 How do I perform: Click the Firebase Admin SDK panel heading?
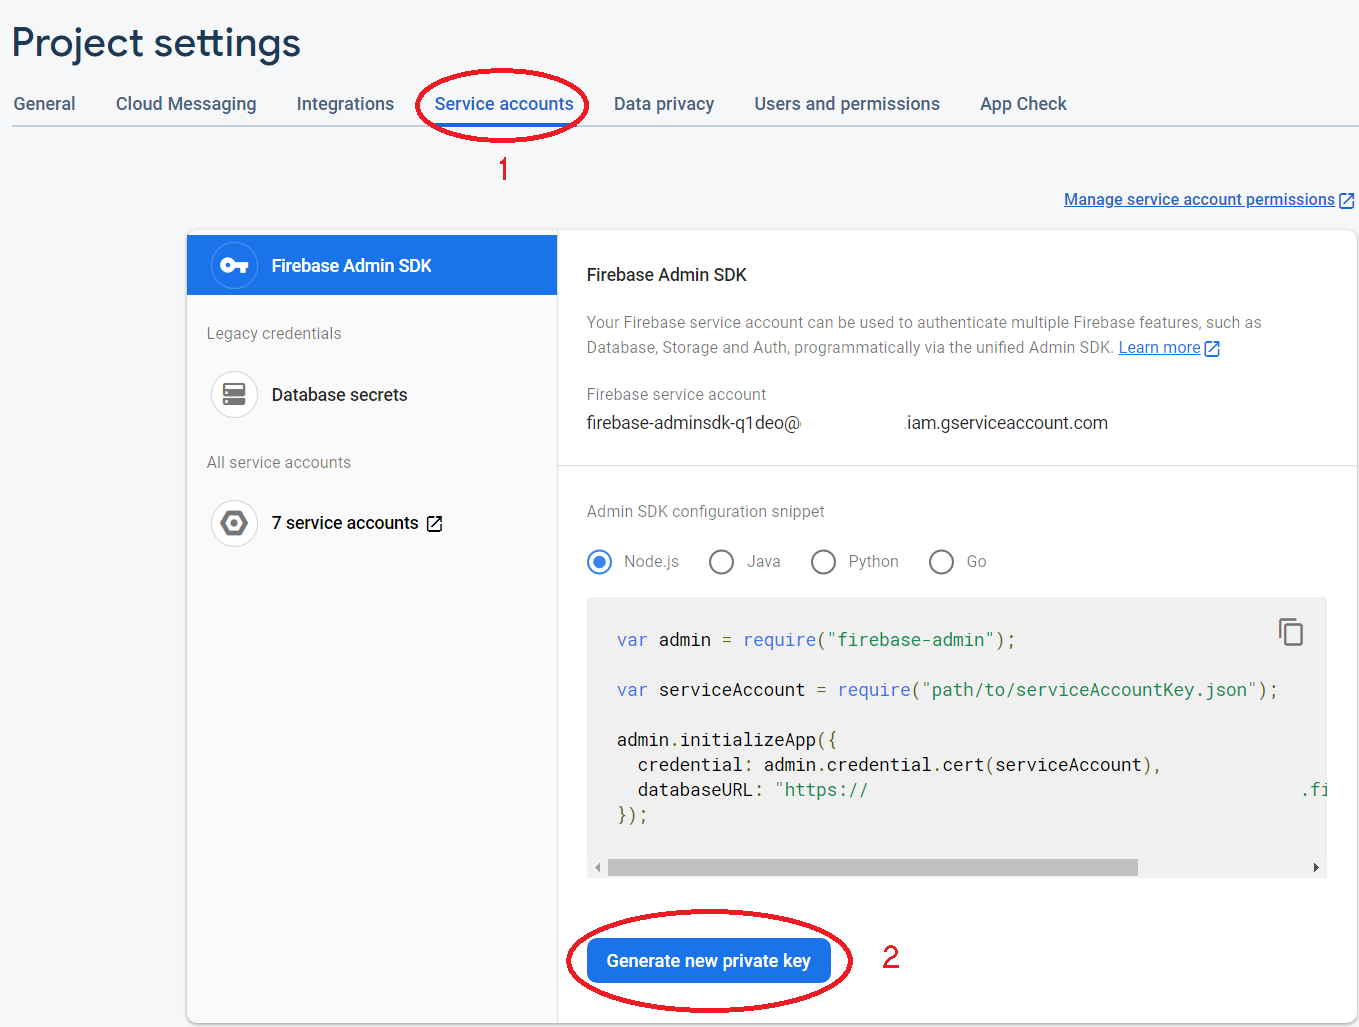coord(667,275)
